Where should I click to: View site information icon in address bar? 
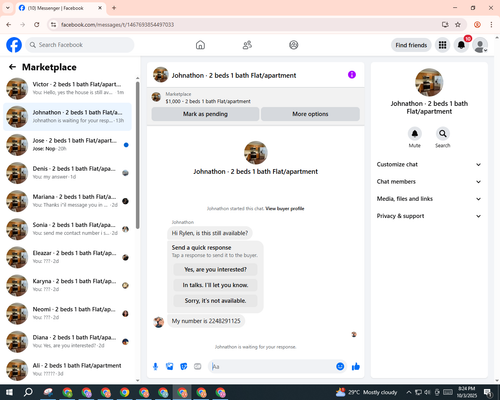53,25
